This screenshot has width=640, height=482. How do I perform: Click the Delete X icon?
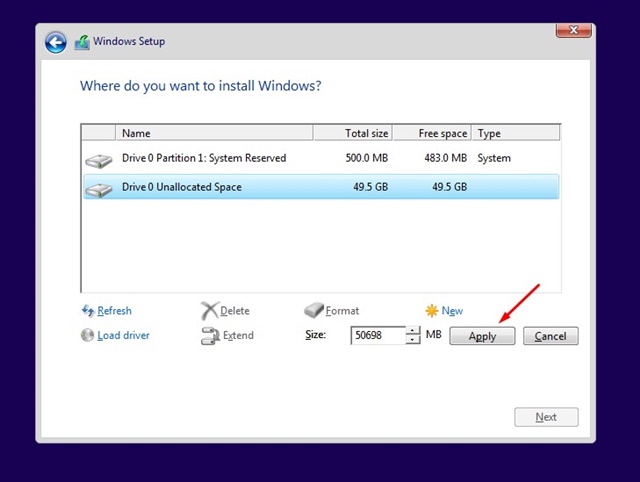click(x=209, y=311)
